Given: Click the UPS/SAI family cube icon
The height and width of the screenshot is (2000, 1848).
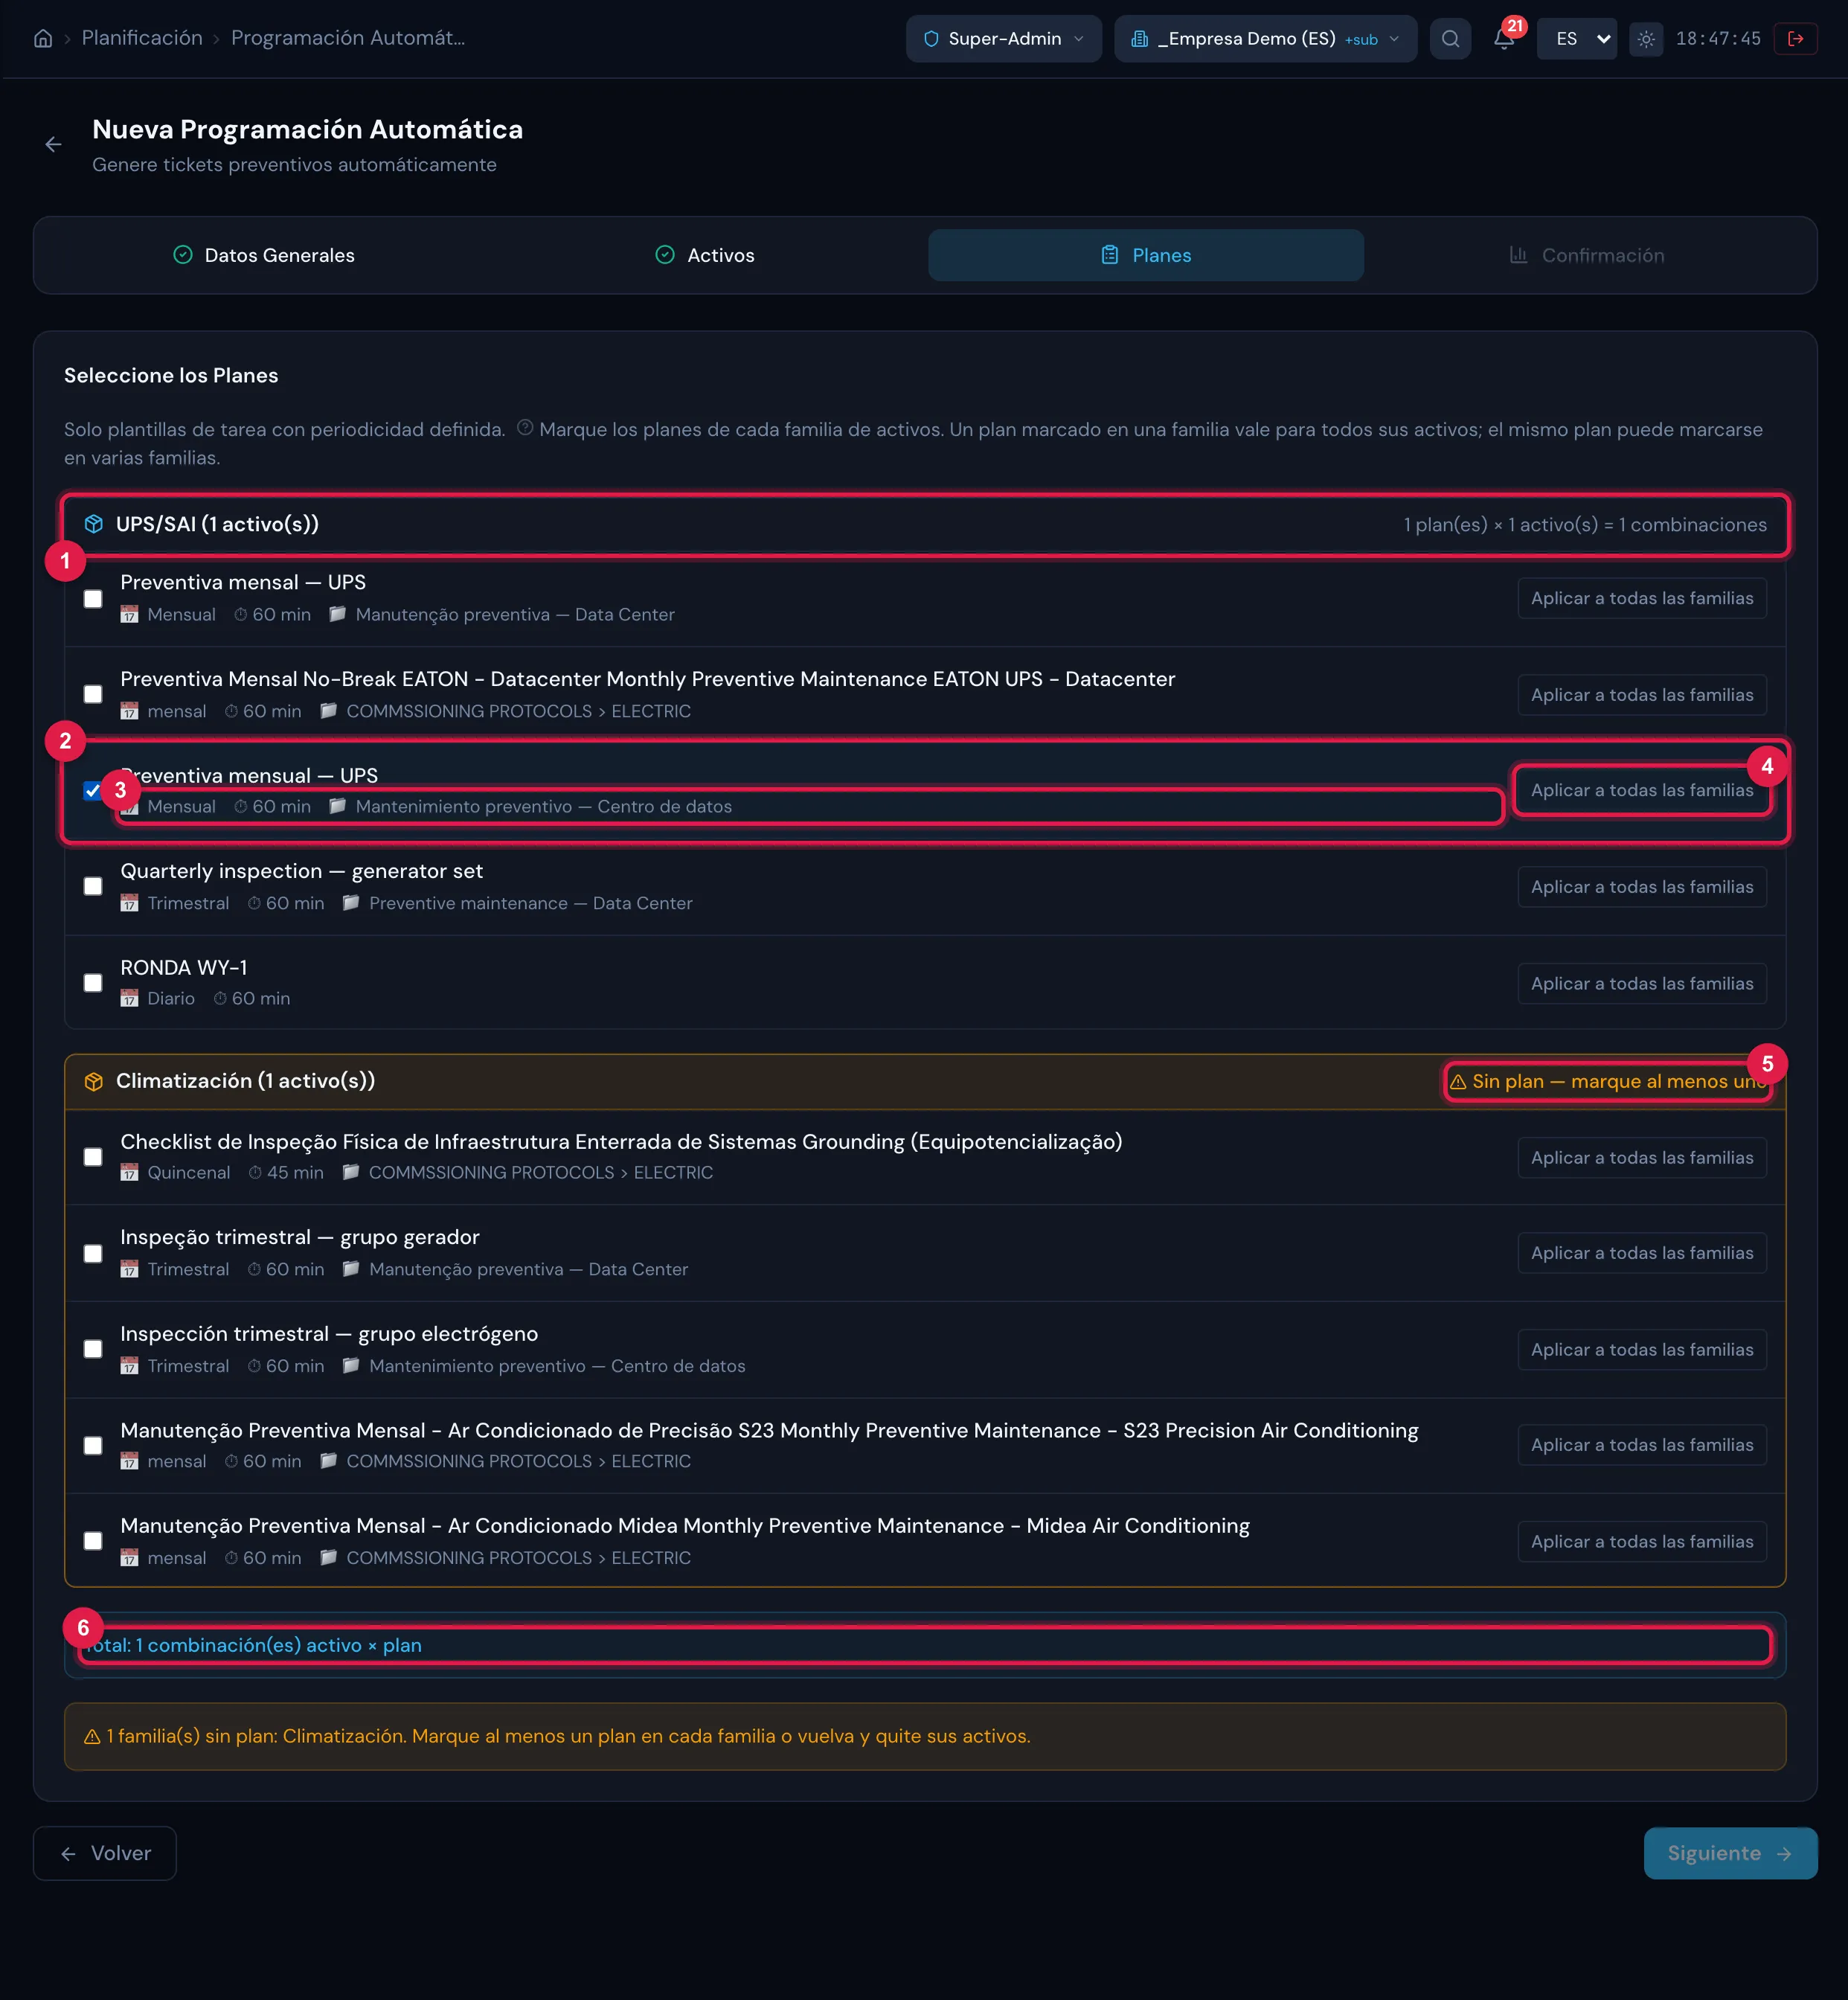Looking at the screenshot, I should click(94, 524).
